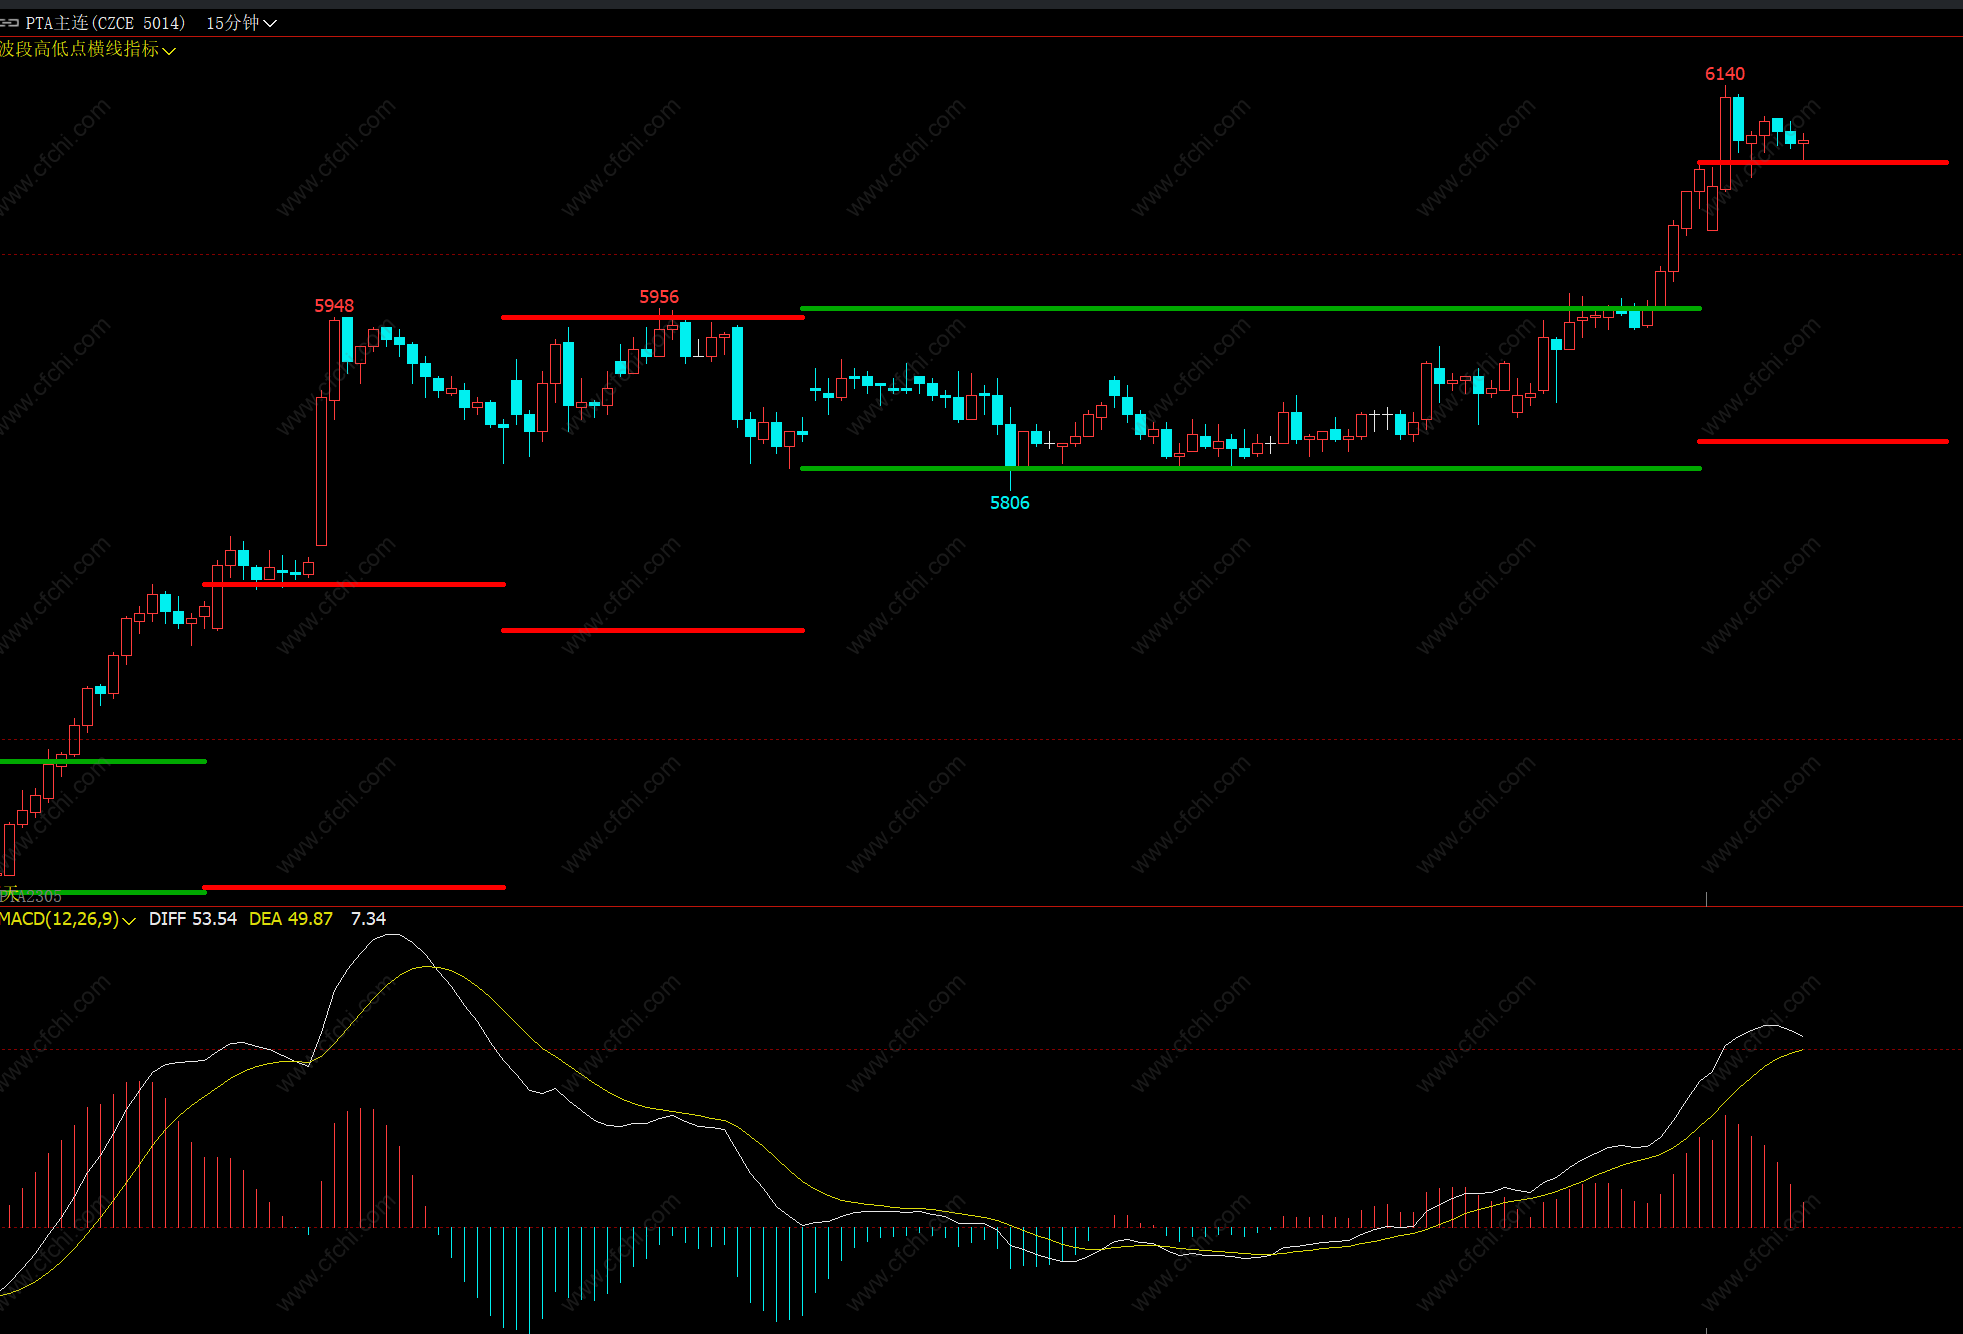Click the 6140 swing high label
The width and height of the screenshot is (1963, 1334).
click(1724, 74)
